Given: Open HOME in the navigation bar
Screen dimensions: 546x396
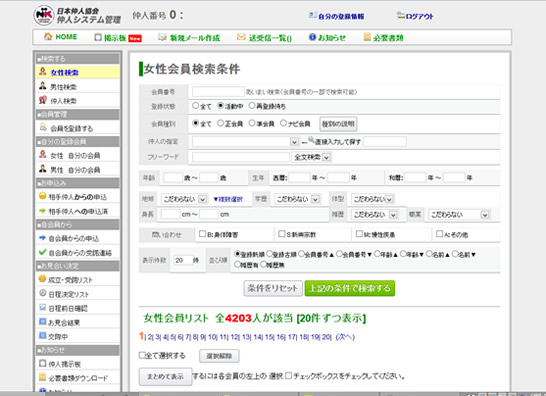Looking at the screenshot, I should pyautogui.click(x=66, y=37).
